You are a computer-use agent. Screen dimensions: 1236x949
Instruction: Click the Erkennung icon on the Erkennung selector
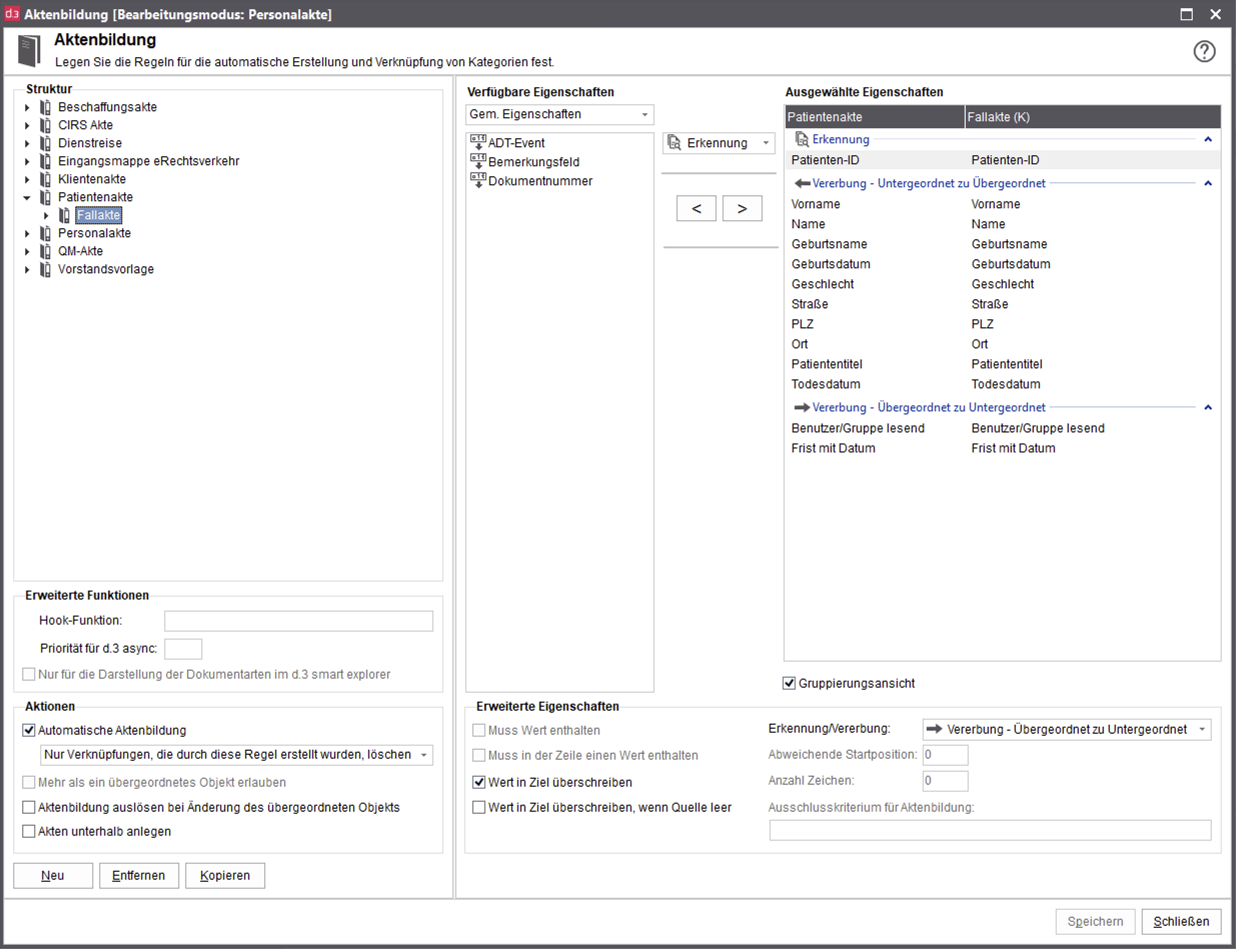point(674,142)
